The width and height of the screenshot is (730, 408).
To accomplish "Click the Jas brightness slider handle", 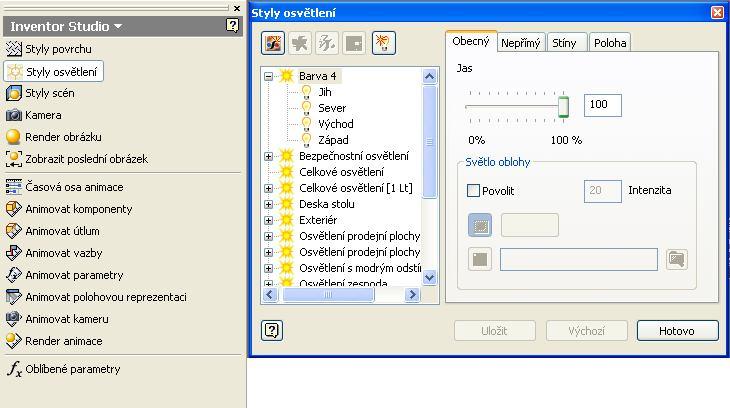I will click(563, 106).
